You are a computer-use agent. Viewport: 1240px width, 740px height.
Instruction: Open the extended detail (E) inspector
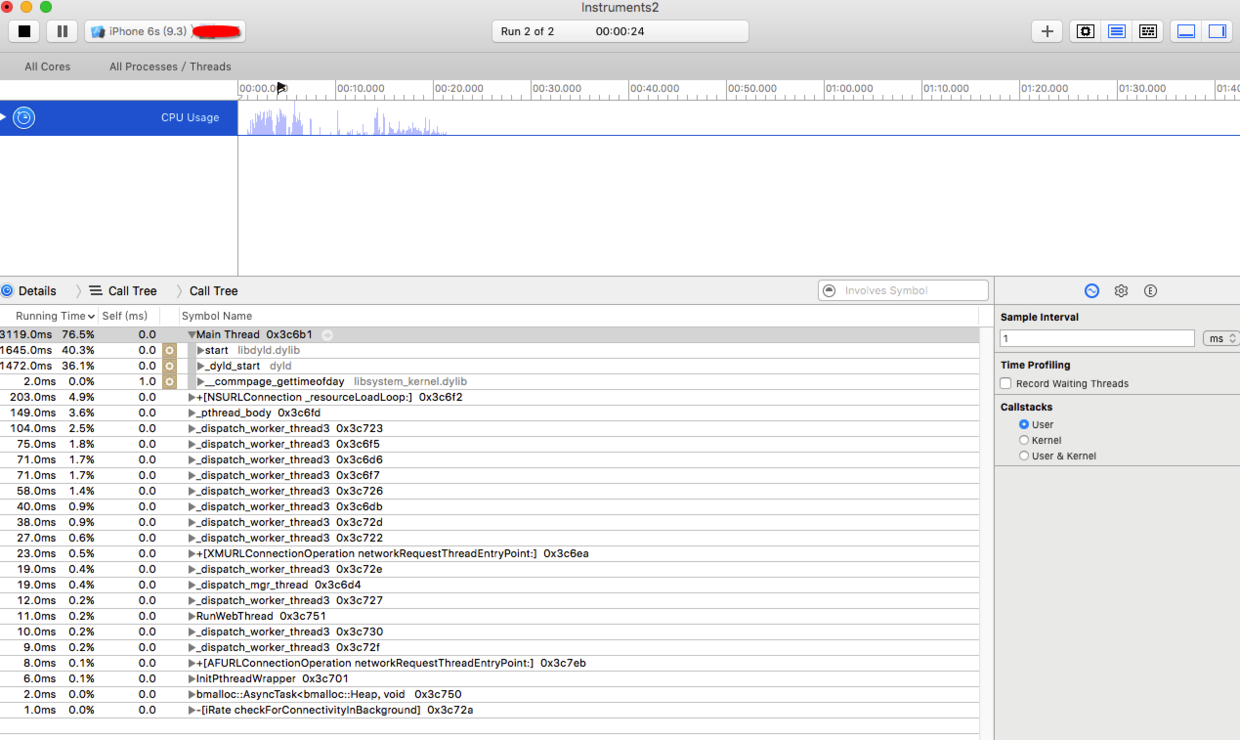(x=1150, y=291)
